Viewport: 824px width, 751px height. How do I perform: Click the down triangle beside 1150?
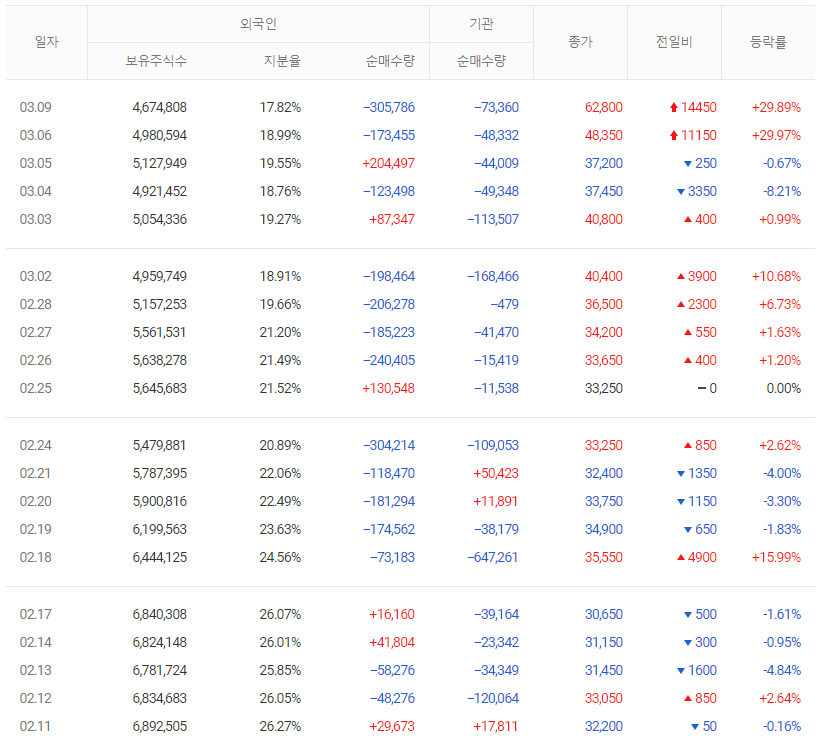coord(681,502)
